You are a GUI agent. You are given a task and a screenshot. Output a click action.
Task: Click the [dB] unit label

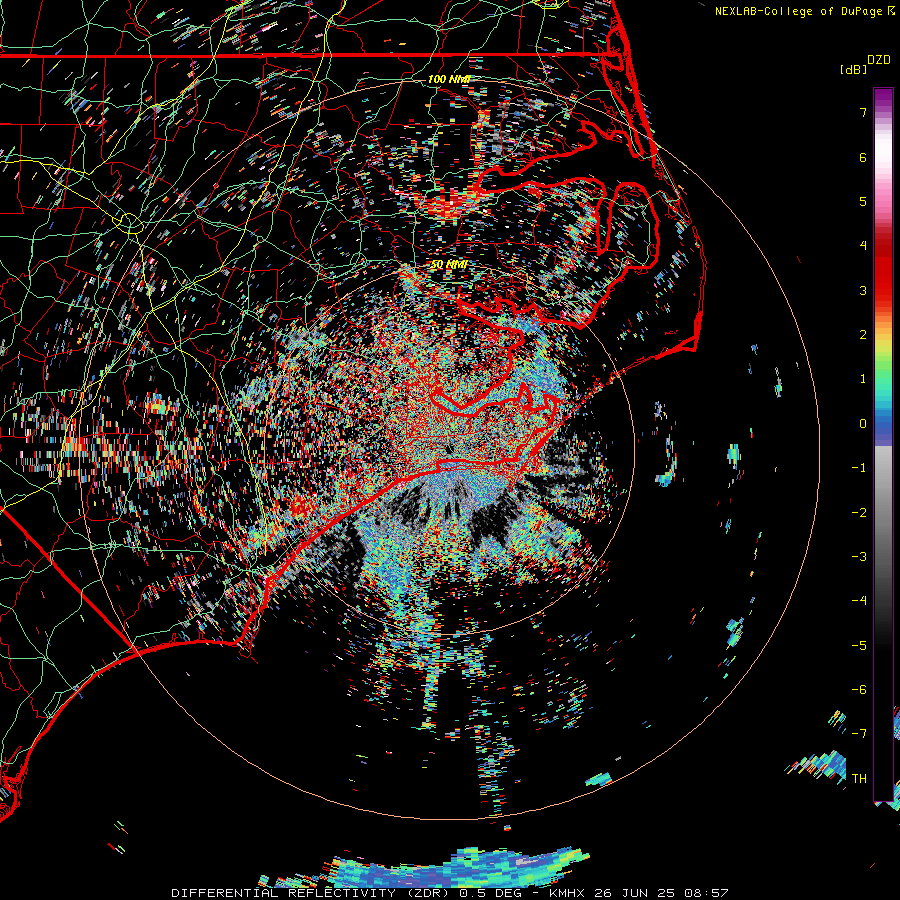(x=854, y=69)
